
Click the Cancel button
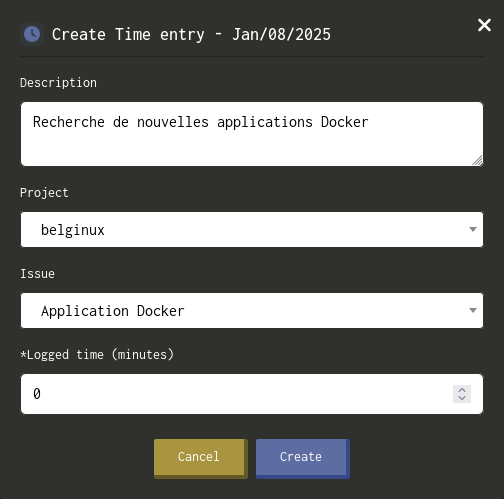201,459
